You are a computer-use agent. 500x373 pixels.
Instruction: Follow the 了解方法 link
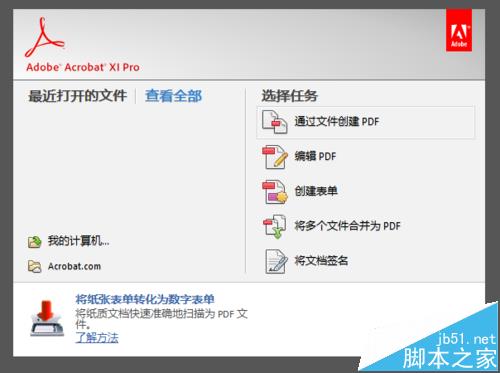coord(97,338)
